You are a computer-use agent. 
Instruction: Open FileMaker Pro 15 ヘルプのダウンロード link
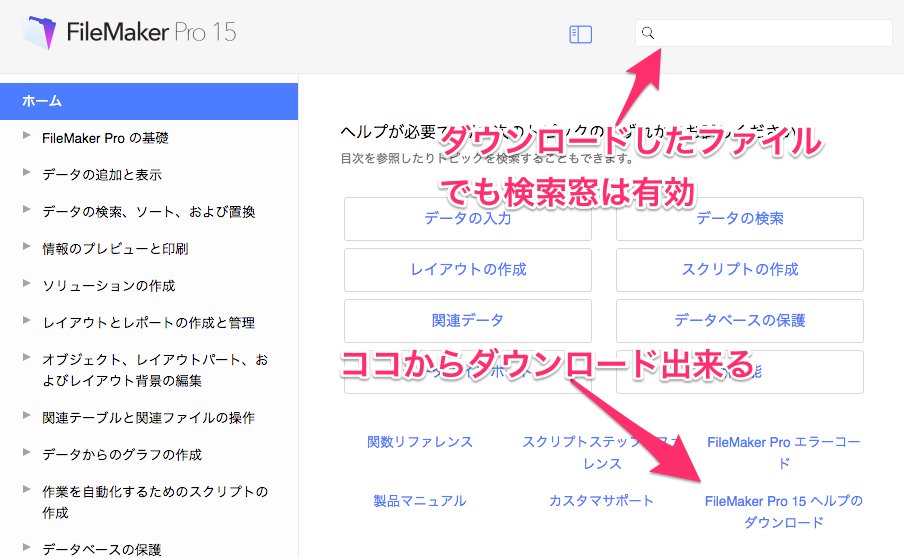click(x=784, y=512)
